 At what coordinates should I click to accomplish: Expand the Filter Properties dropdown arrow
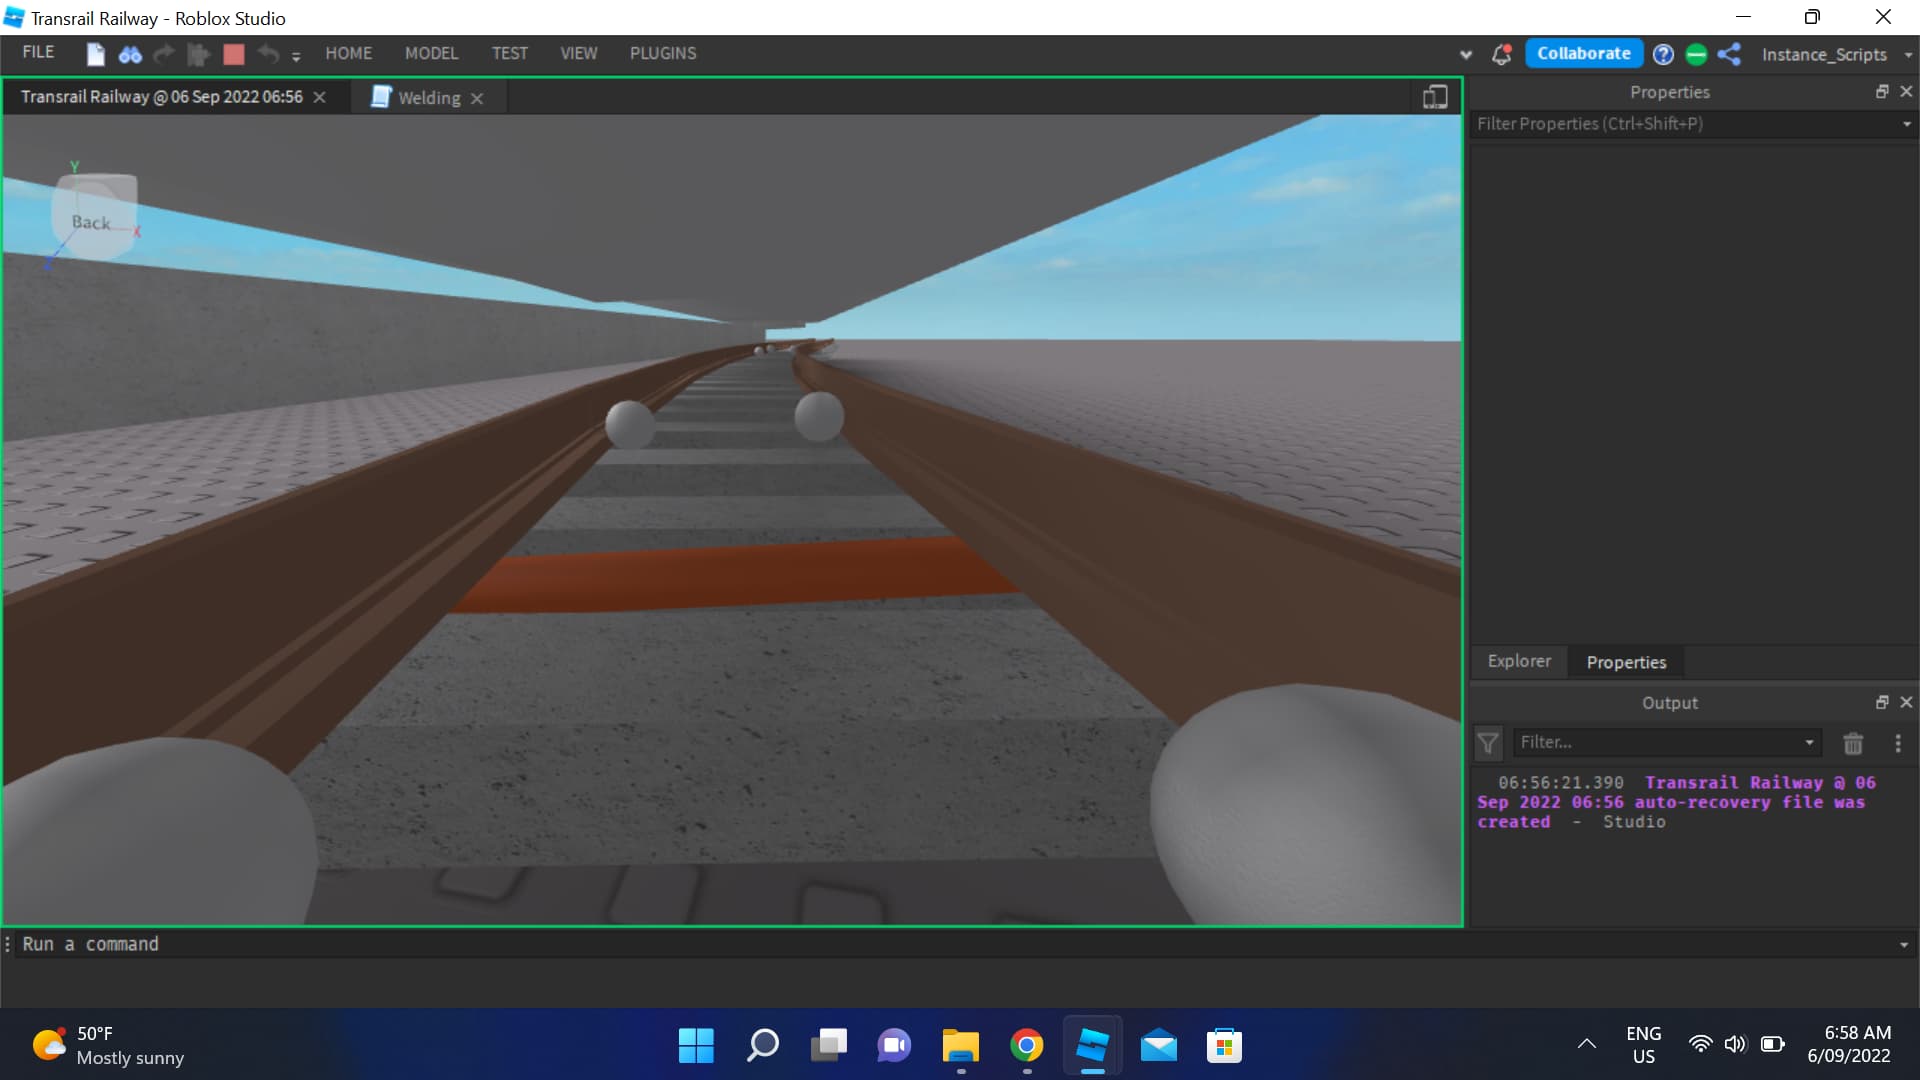(x=1907, y=124)
